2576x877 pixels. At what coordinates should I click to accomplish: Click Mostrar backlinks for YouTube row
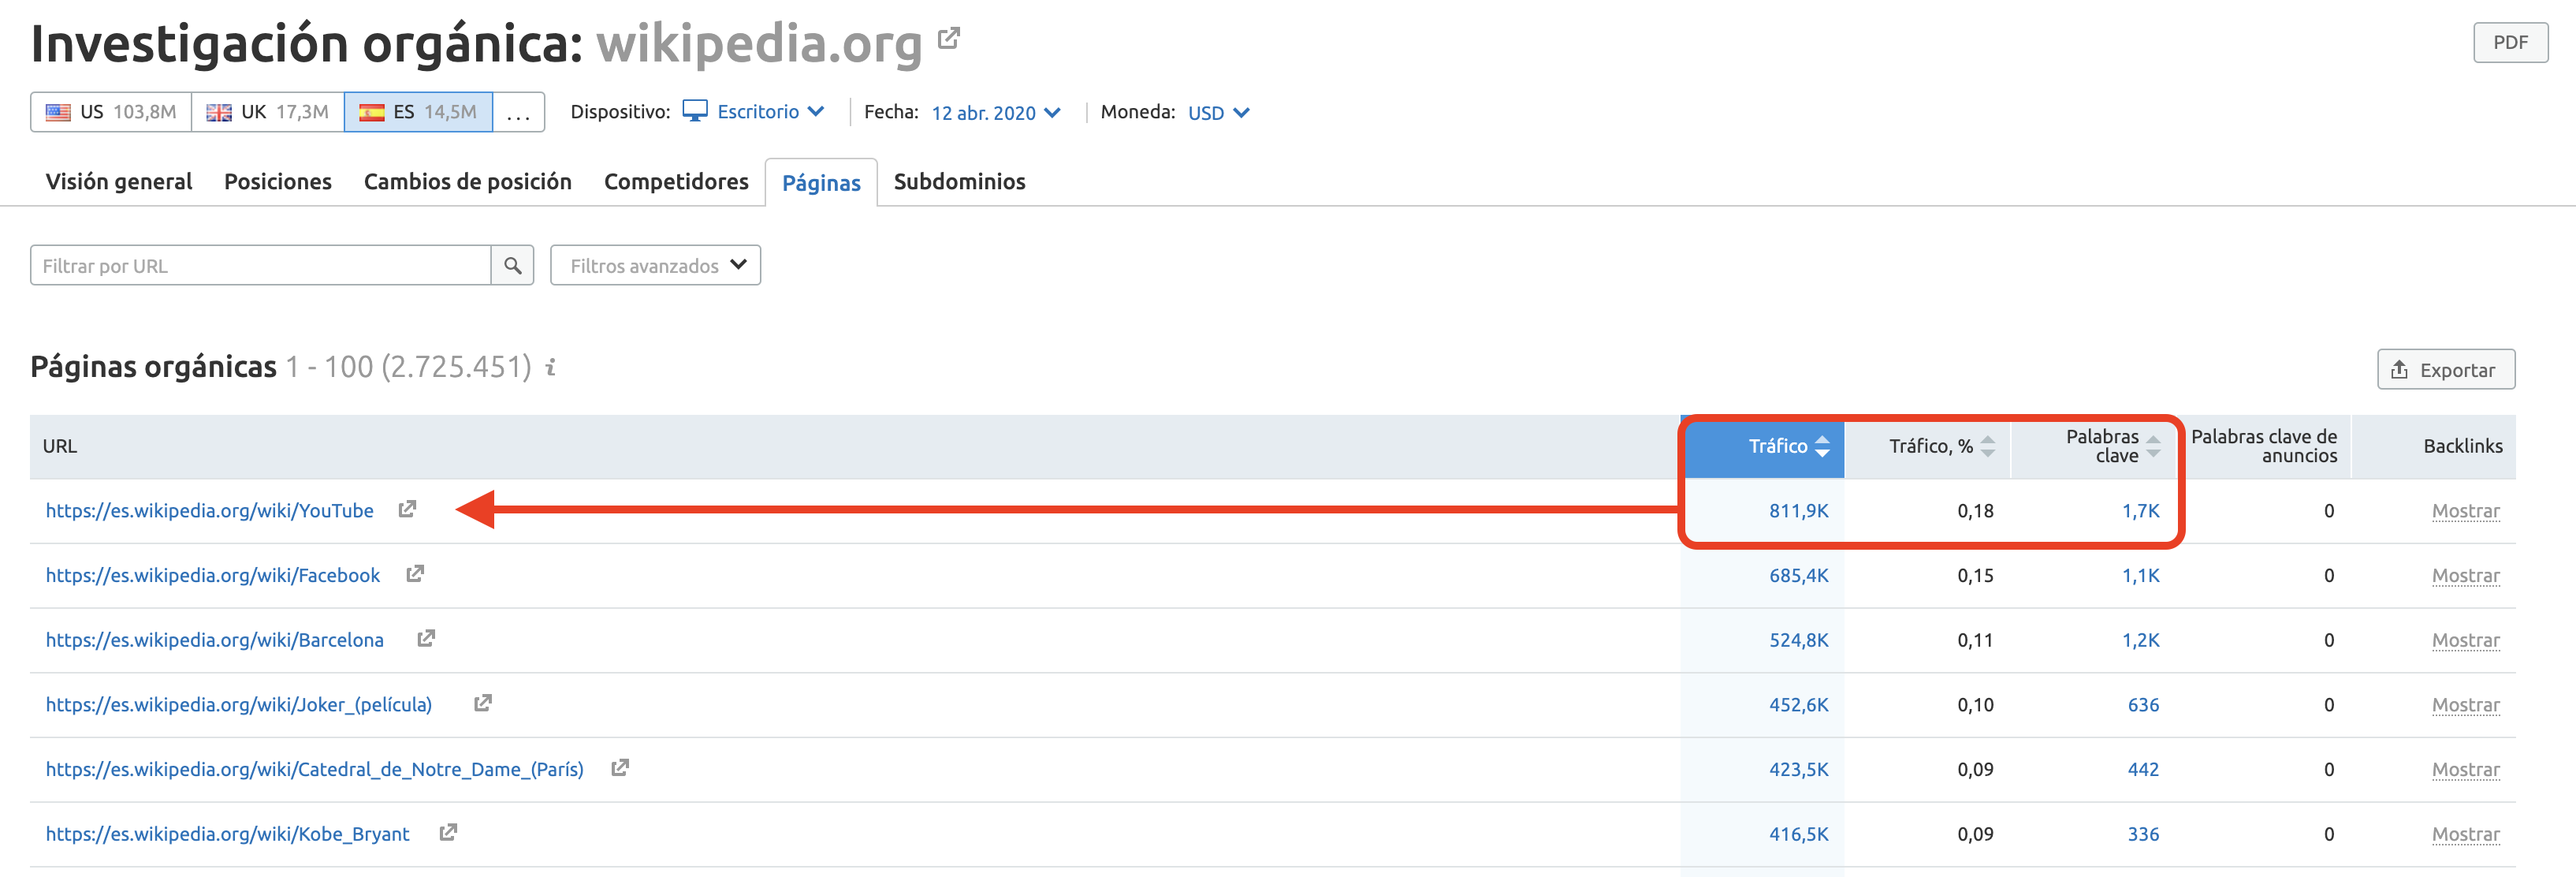pos(2465,511)
